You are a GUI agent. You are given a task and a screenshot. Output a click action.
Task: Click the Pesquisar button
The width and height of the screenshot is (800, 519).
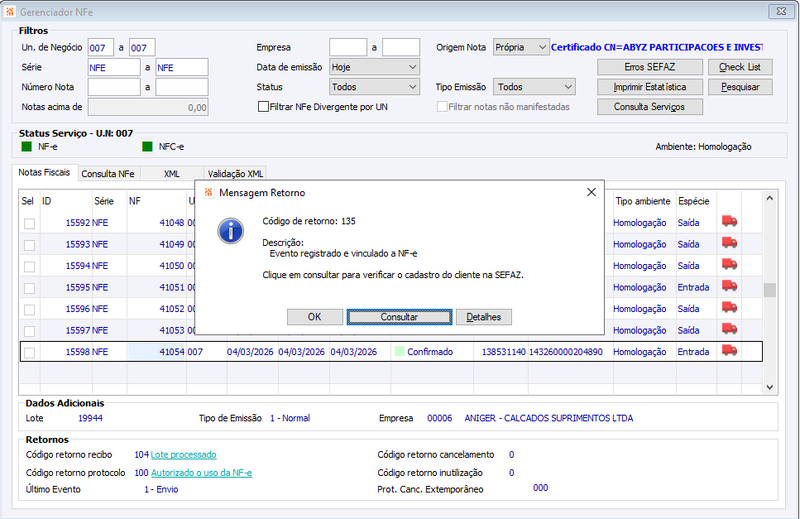740,87
